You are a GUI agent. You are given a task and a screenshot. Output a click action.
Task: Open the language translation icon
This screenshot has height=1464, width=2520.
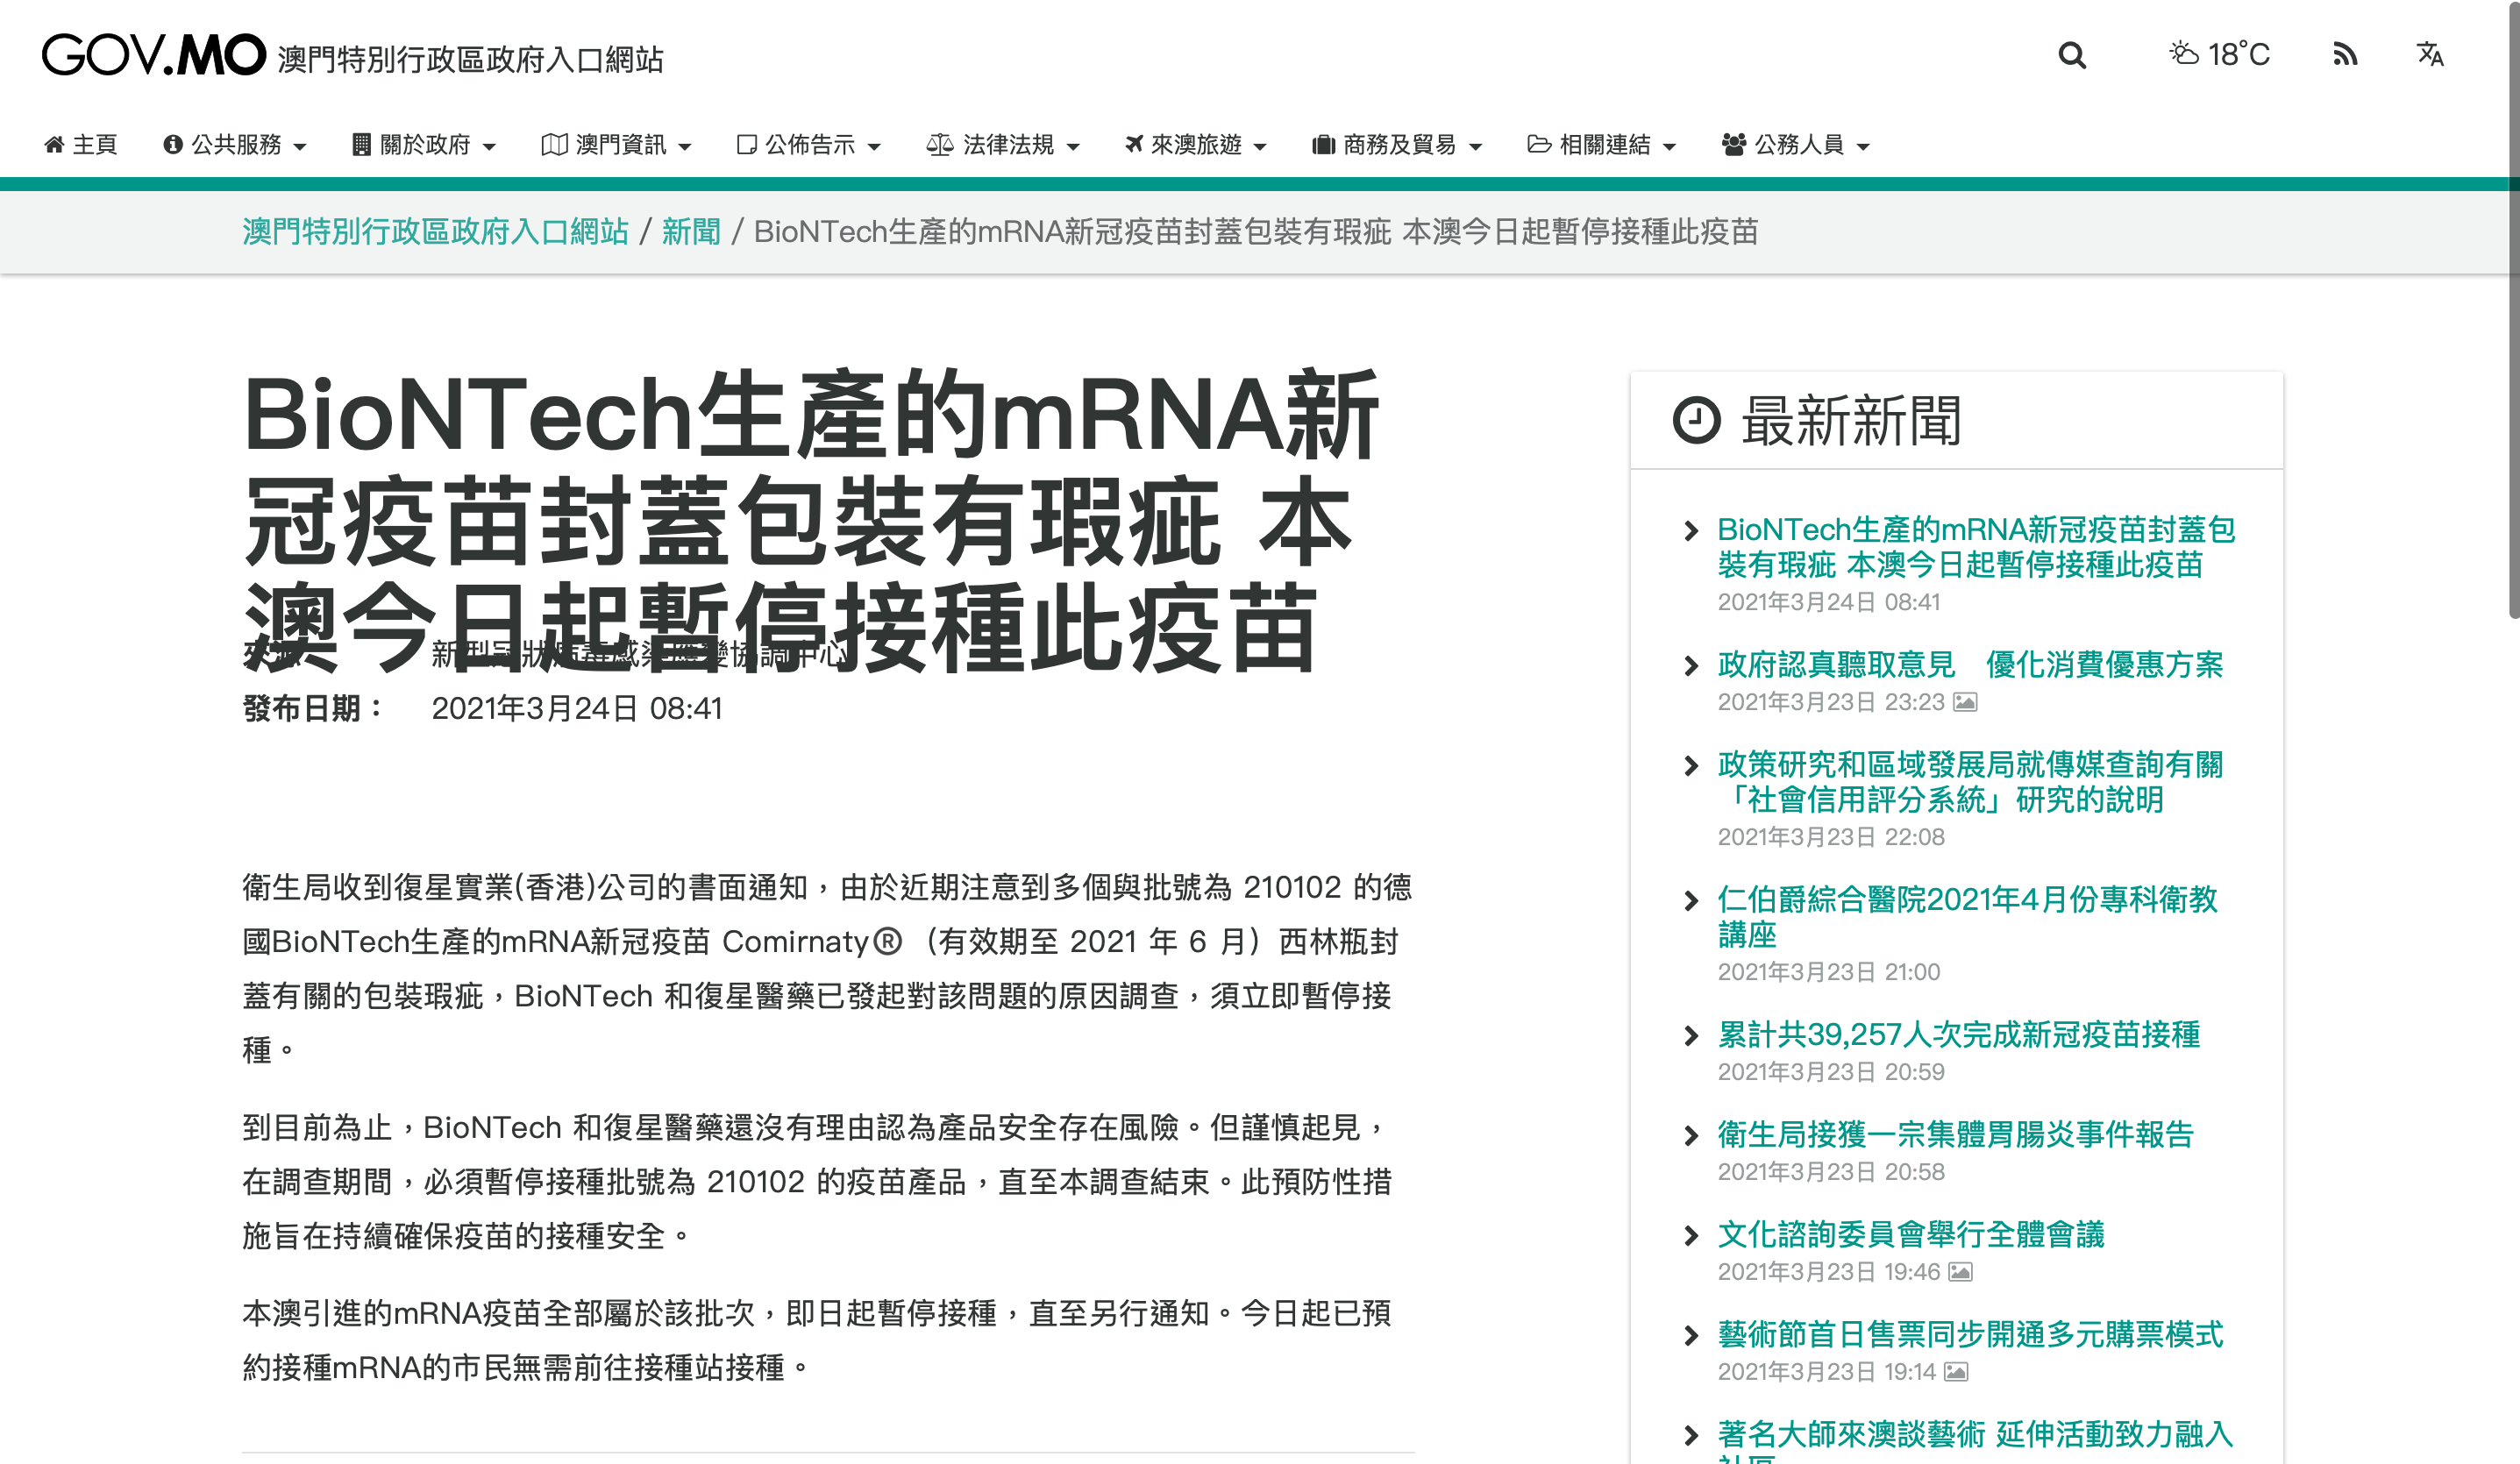(2429, 55)
